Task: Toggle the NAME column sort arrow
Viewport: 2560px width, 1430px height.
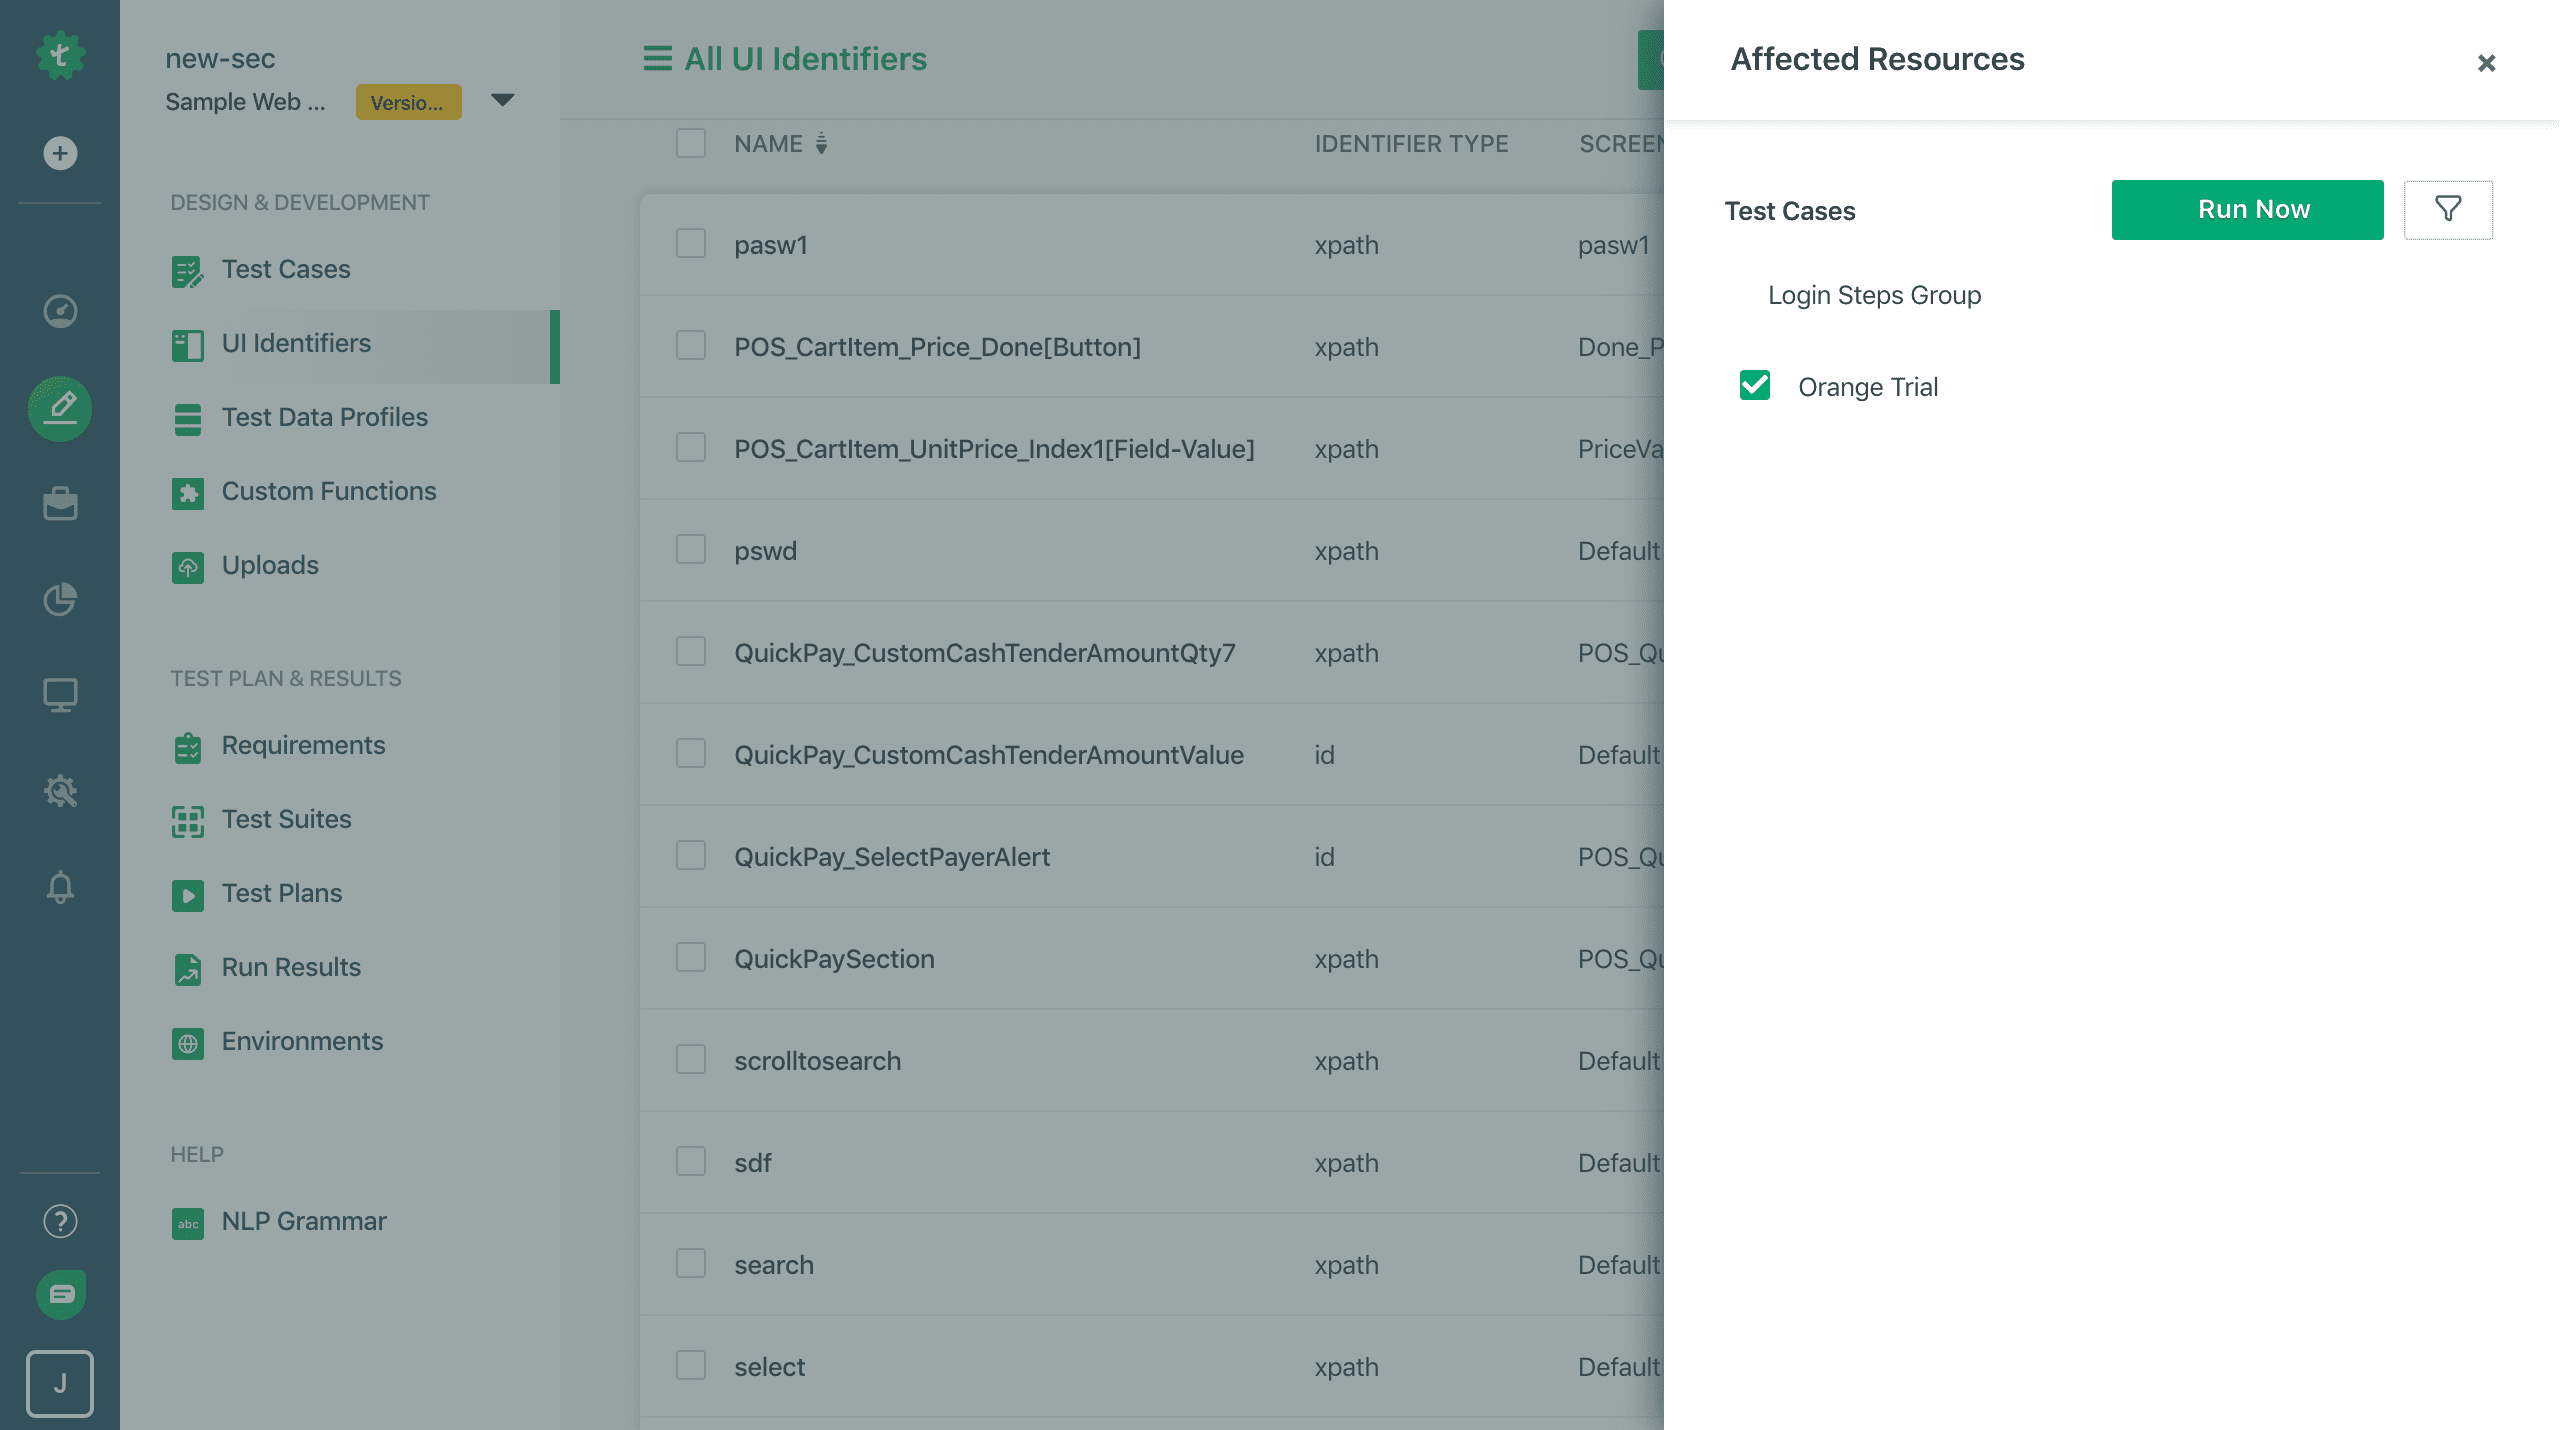Action: pos(820,143)
